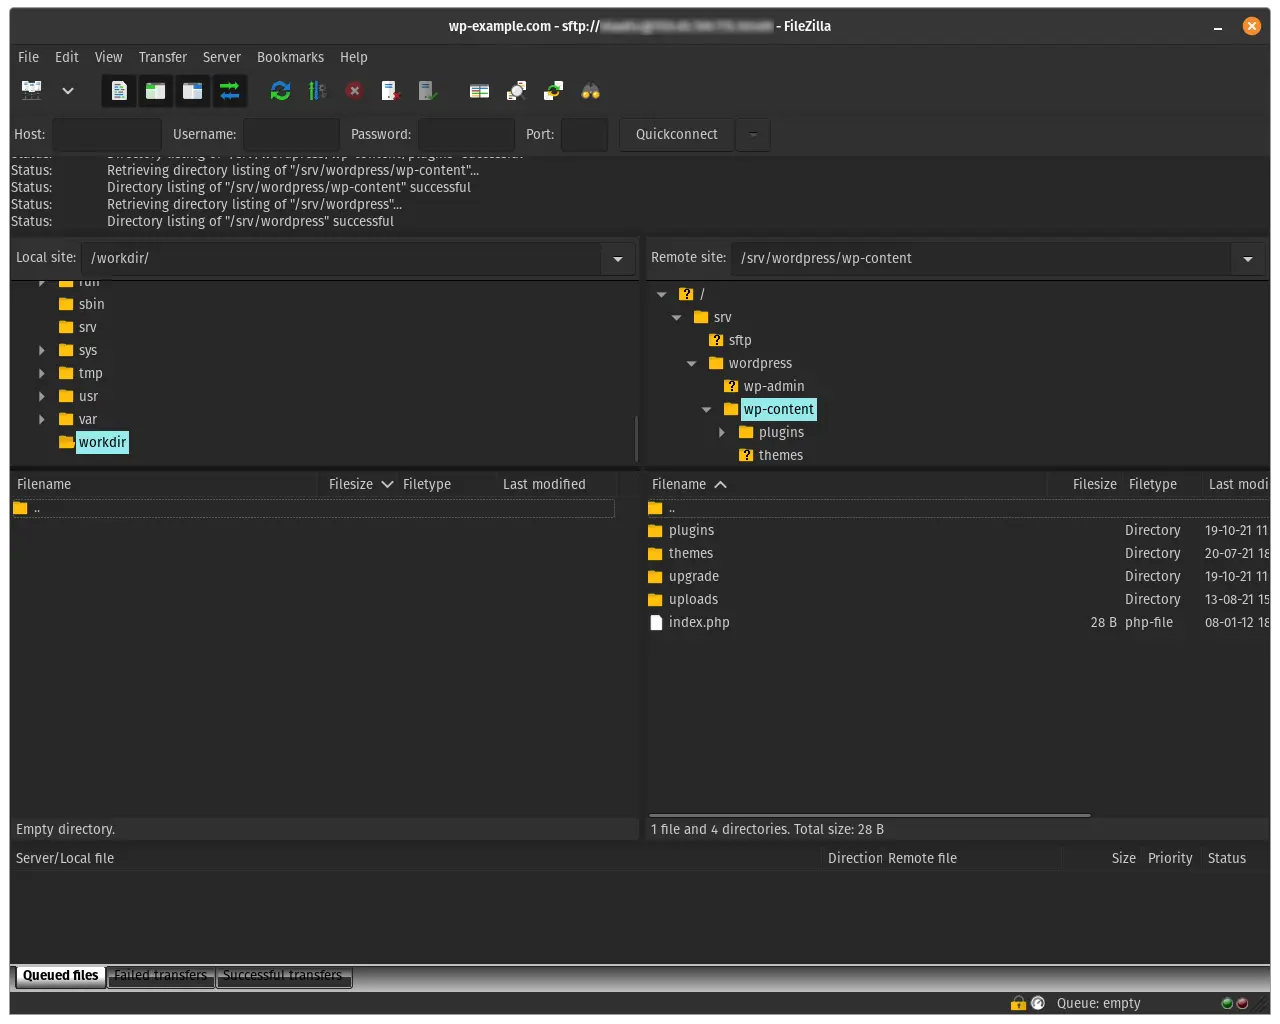
Task: Focus the Password input field
Action: click(x=466, y=134)
